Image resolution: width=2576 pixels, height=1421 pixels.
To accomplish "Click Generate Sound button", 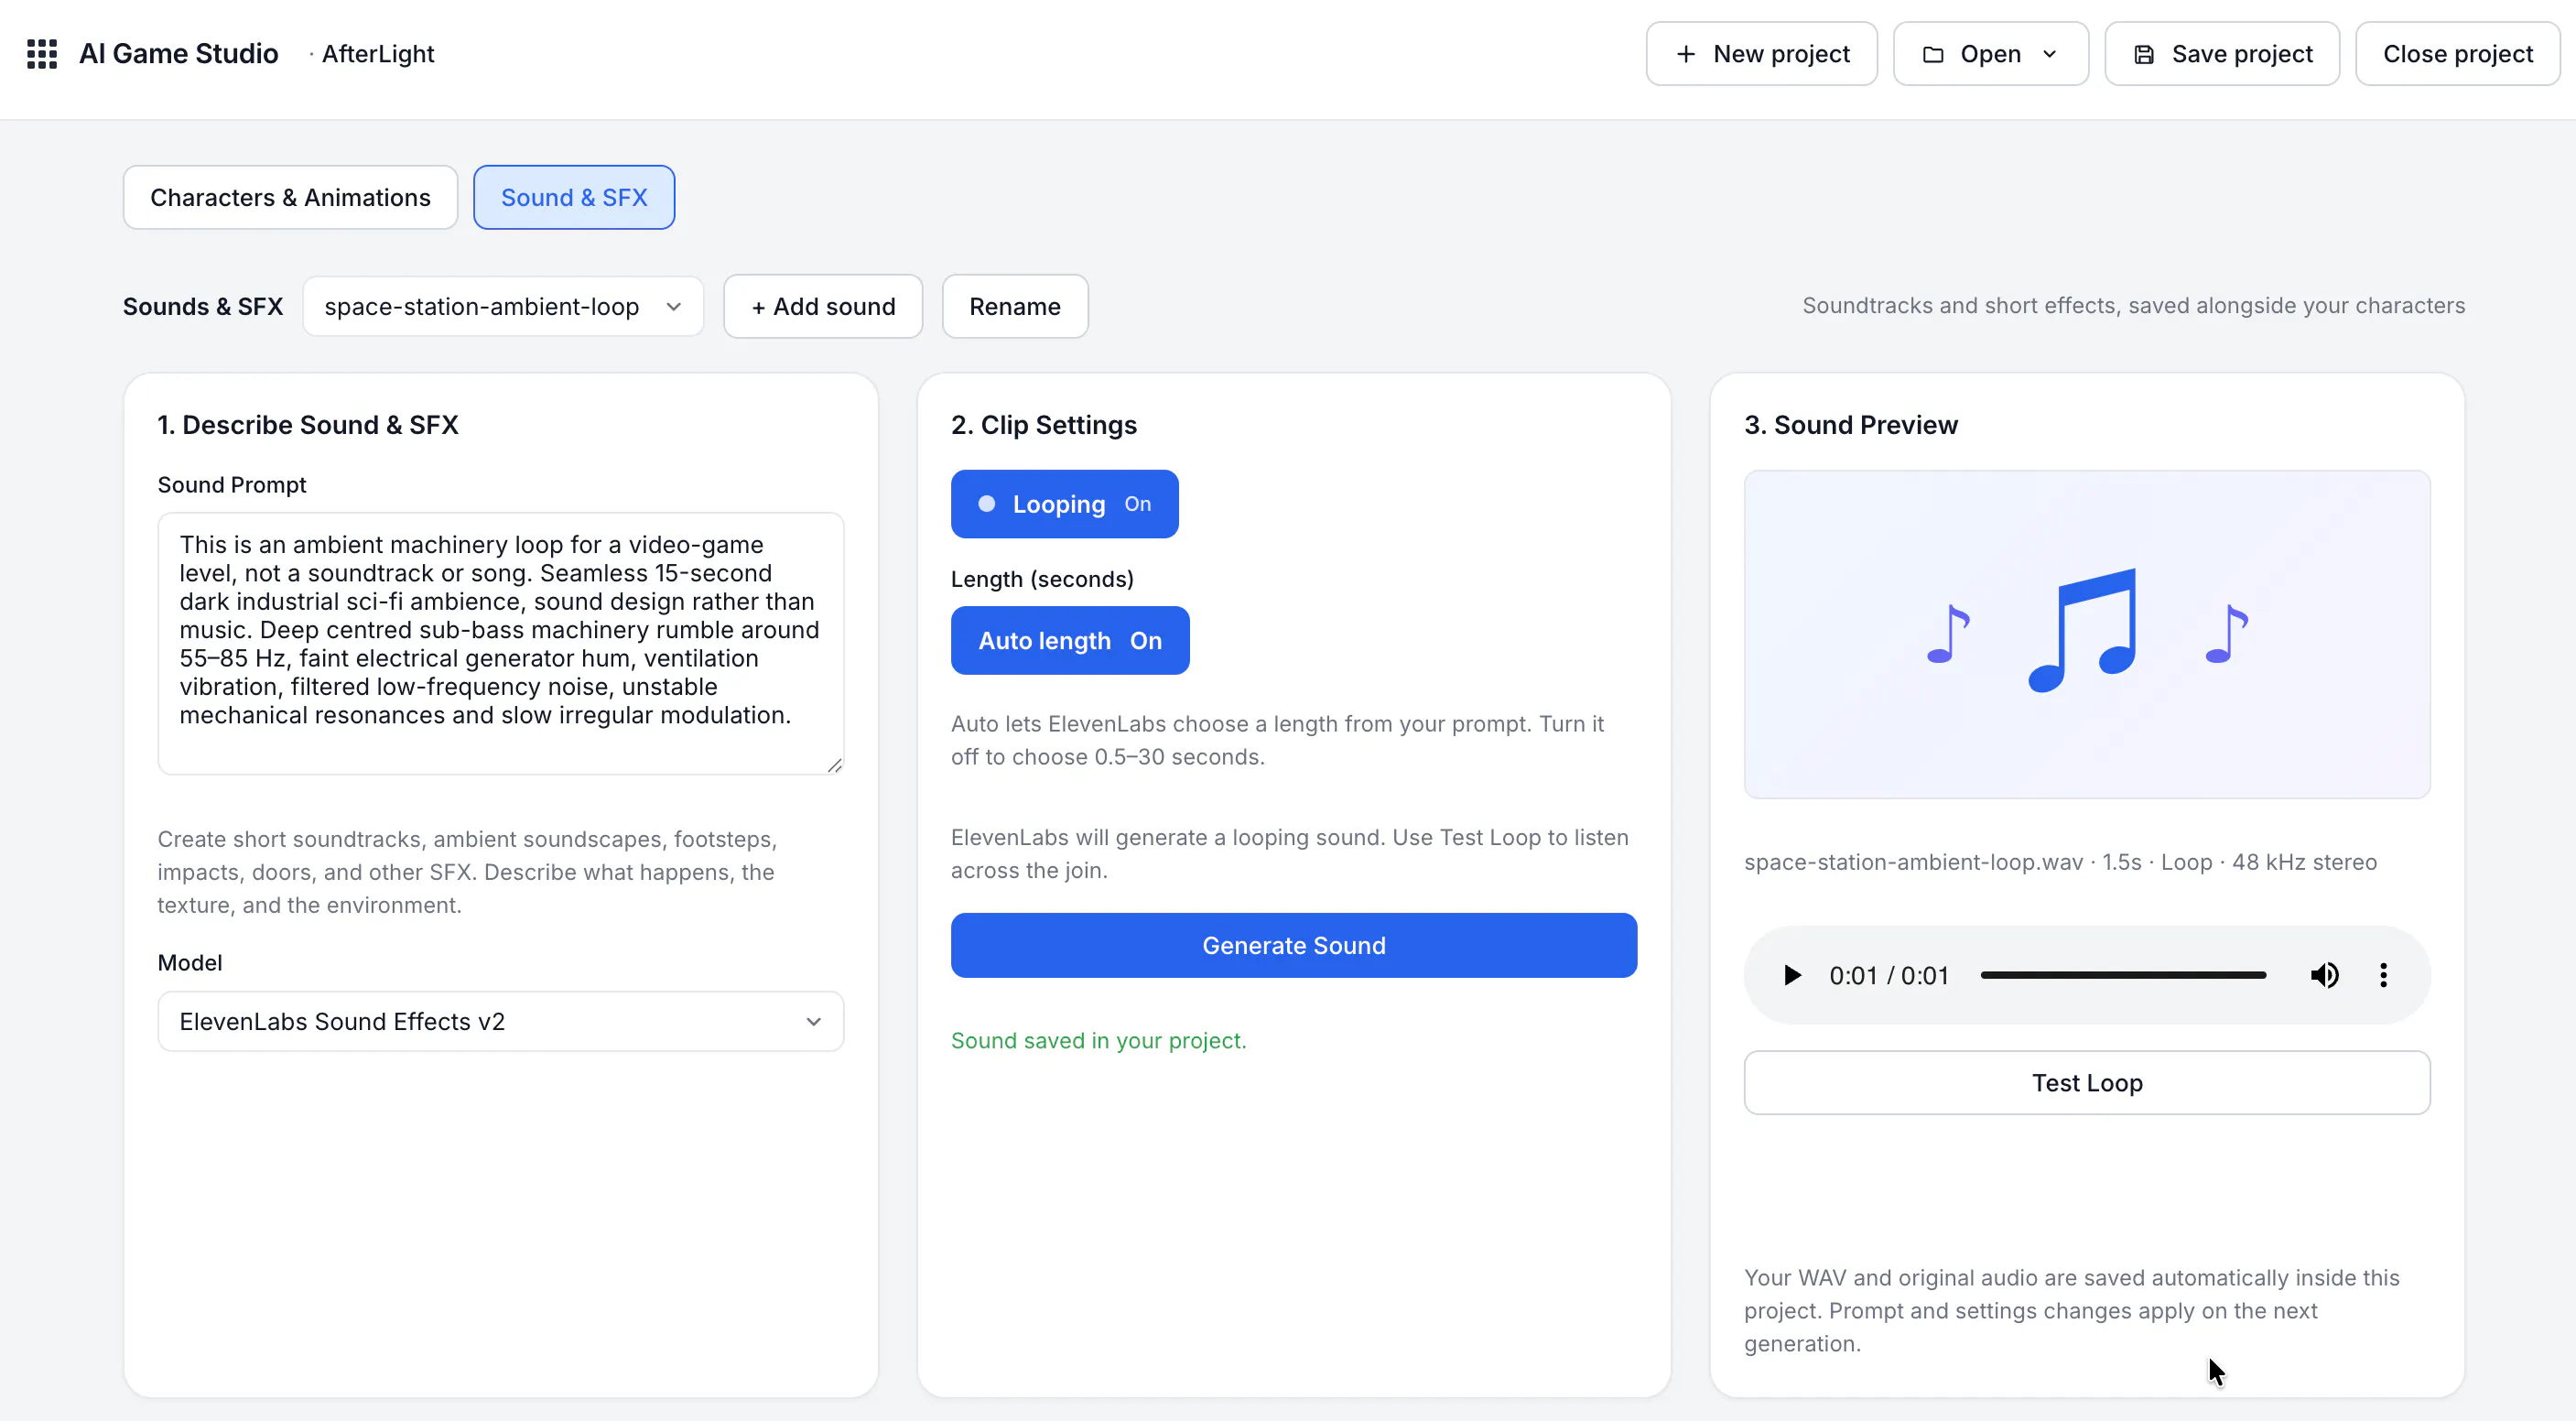I will click(x=1293, y=945).
